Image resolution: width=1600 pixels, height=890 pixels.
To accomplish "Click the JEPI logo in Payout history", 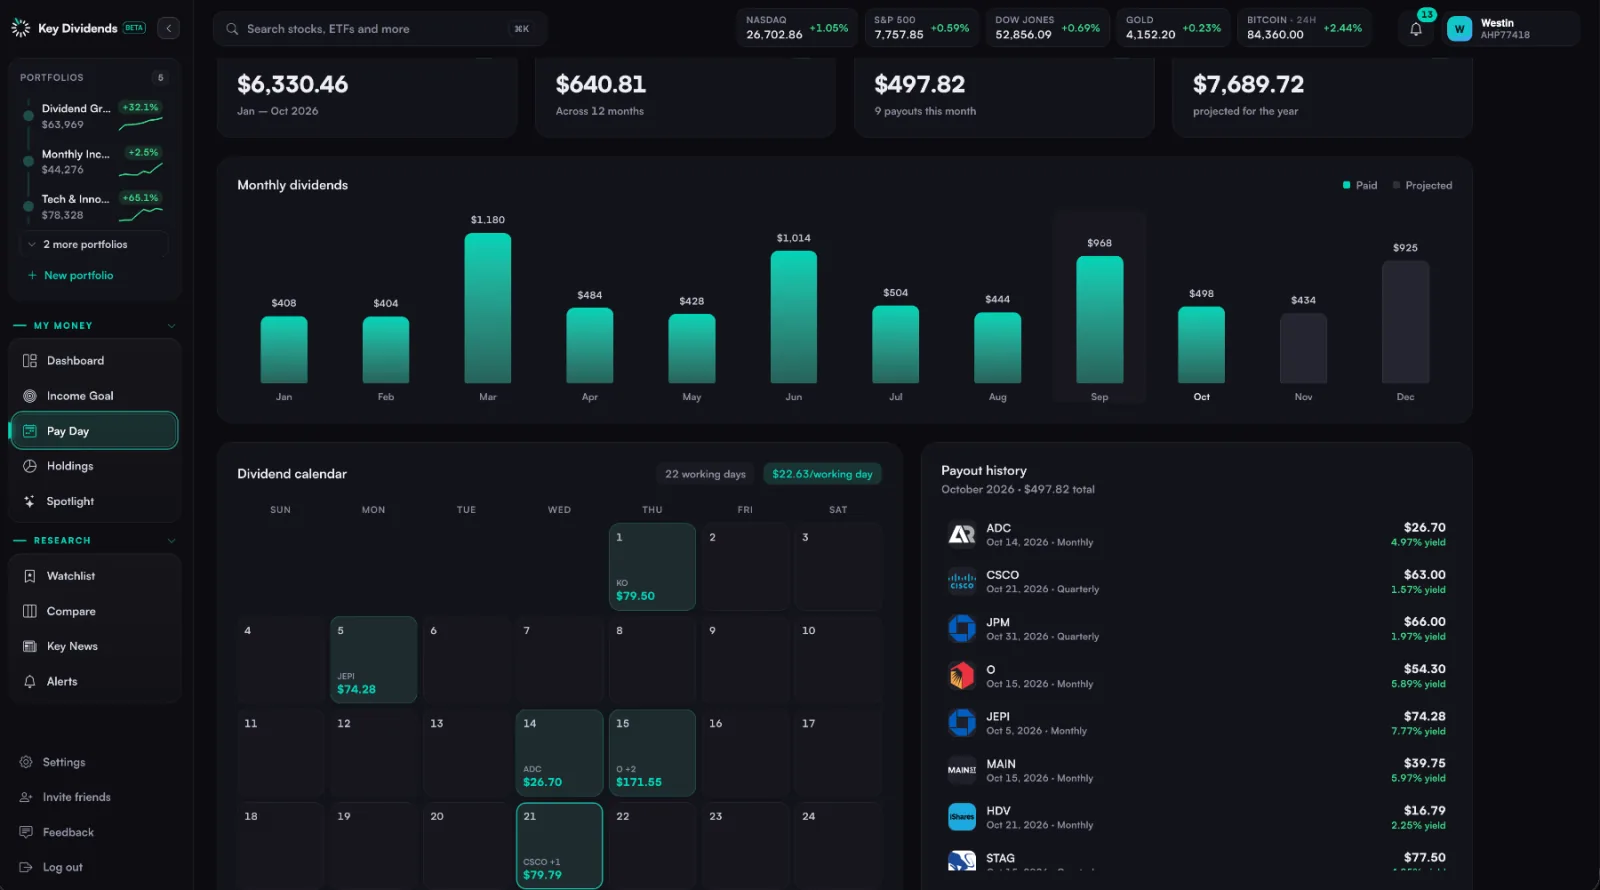I will (962, 723).
